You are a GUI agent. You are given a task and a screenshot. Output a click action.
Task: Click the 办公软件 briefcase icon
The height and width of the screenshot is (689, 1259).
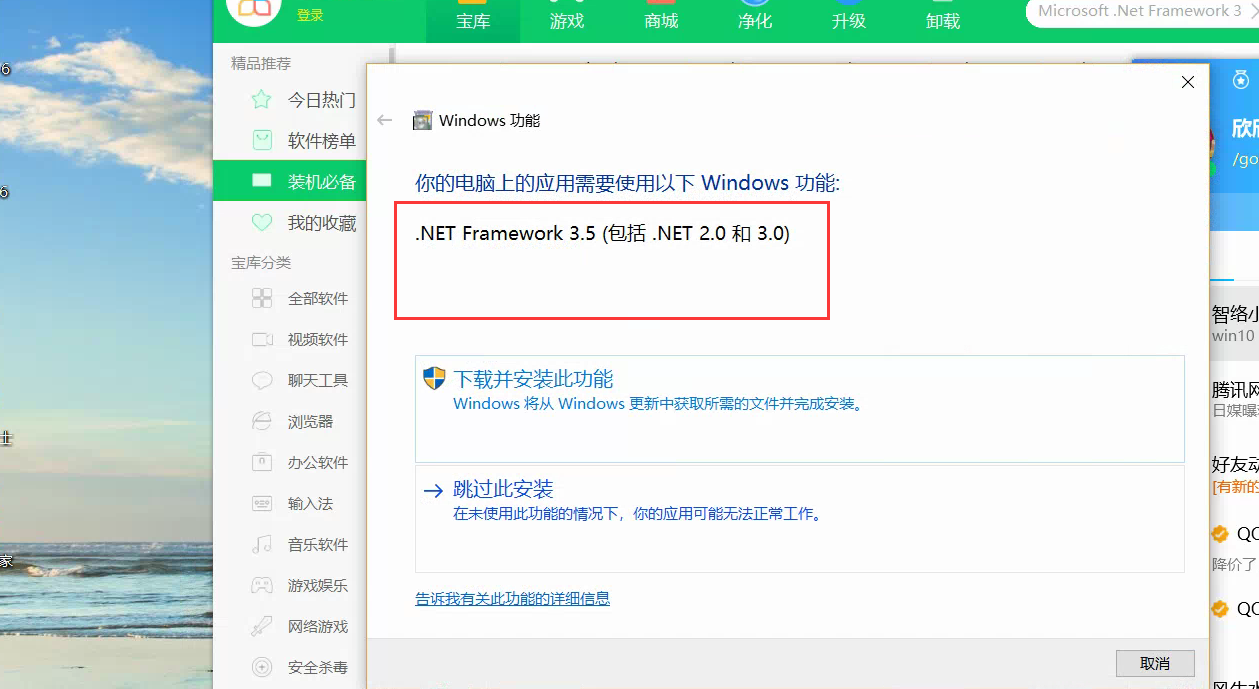[262, 462]
